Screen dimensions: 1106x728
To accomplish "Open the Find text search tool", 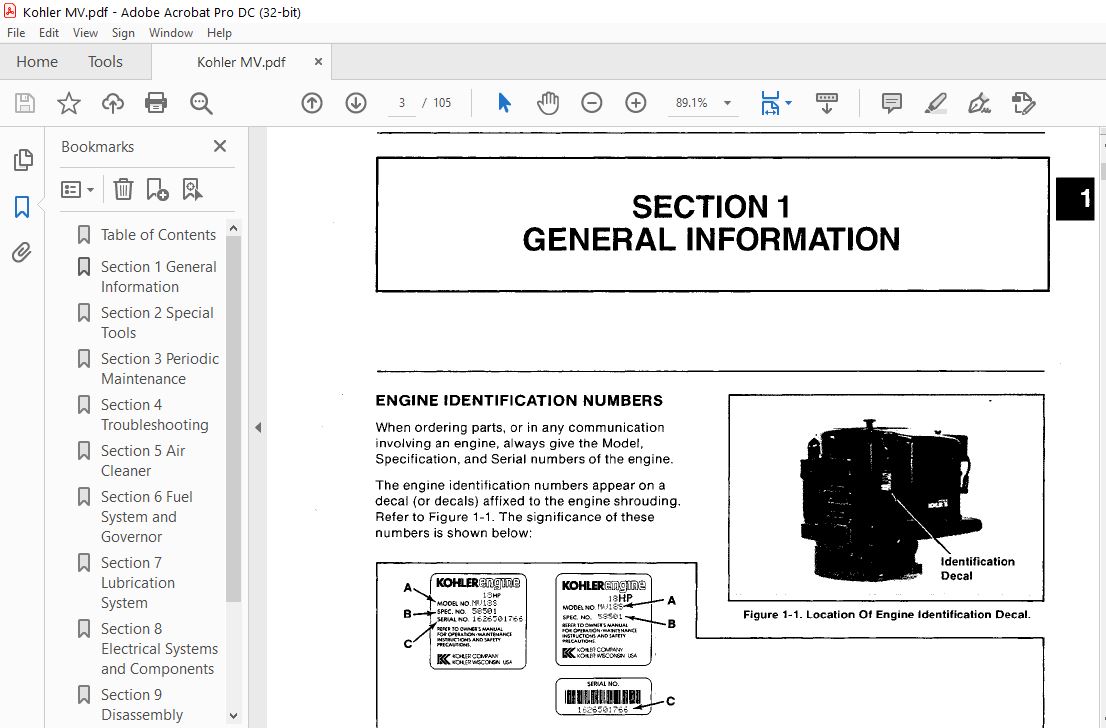I will pyautogui.click(x=200, y=103).
